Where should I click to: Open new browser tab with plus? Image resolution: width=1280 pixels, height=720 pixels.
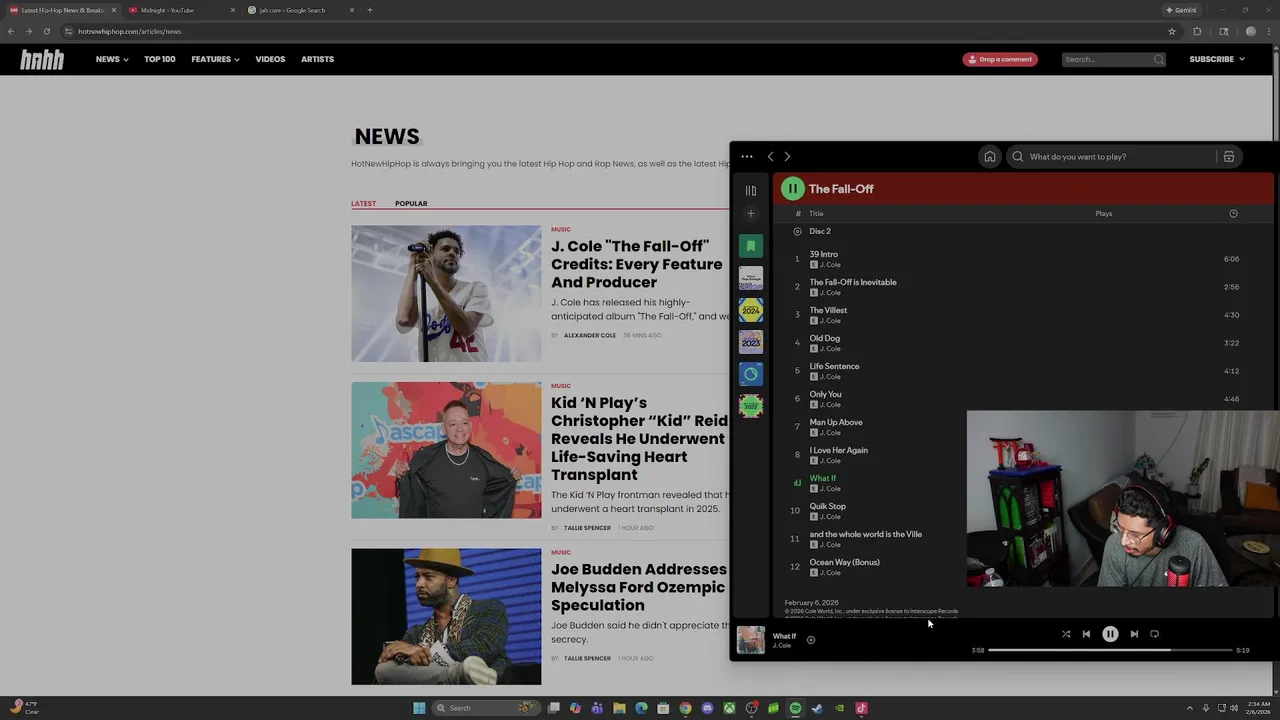370,10
